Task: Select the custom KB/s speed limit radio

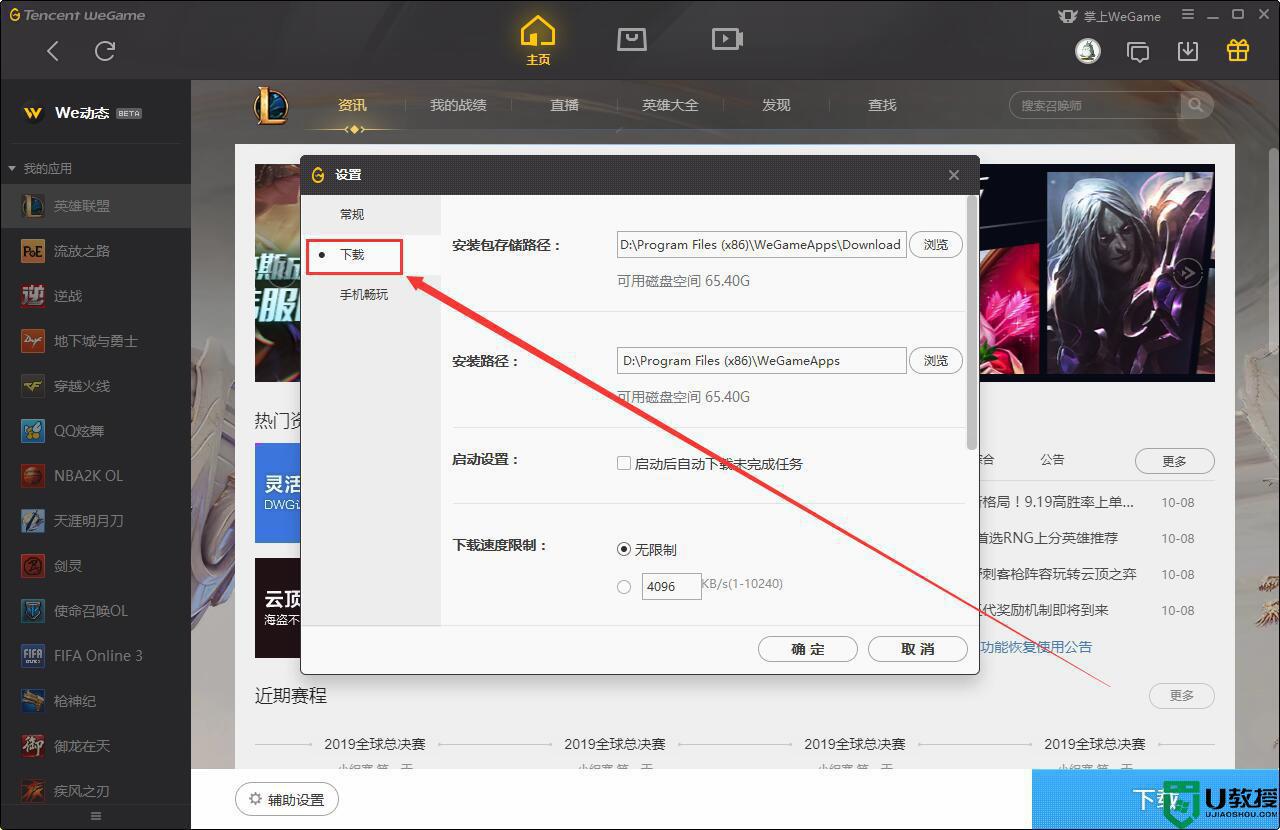Action: click(624, 587)
